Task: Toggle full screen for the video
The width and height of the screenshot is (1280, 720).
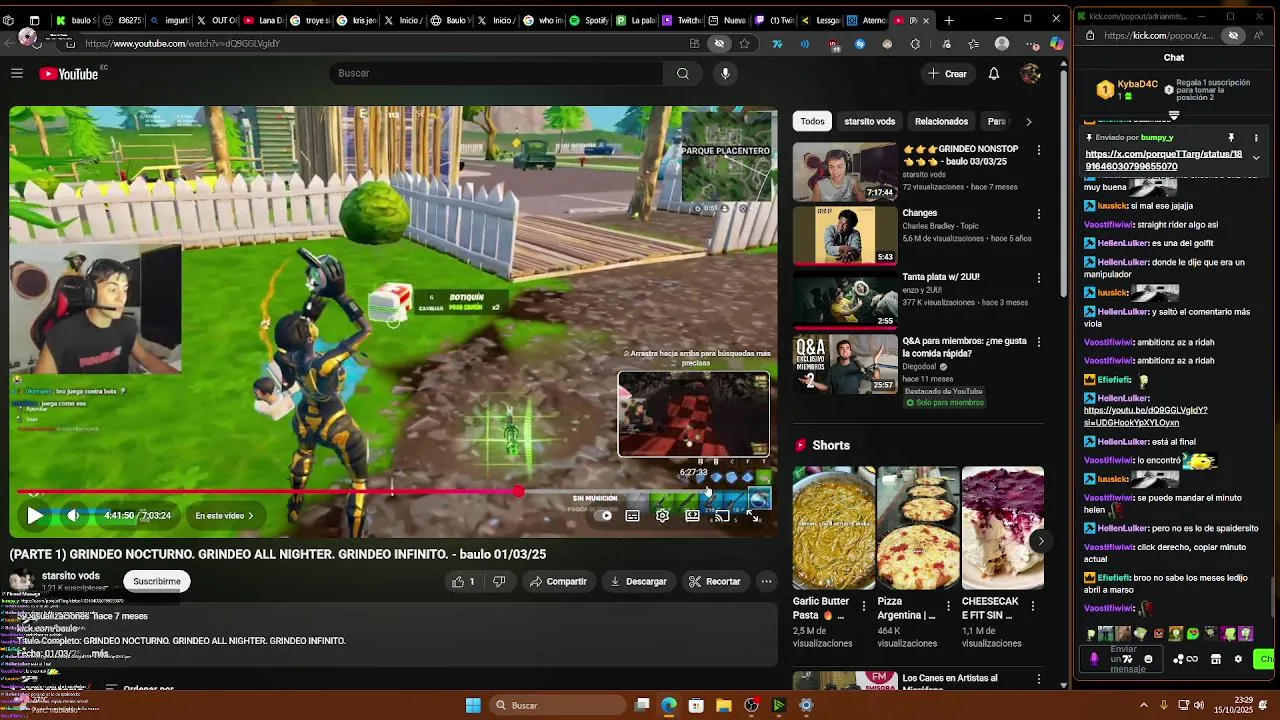Action: coord(753,516)
